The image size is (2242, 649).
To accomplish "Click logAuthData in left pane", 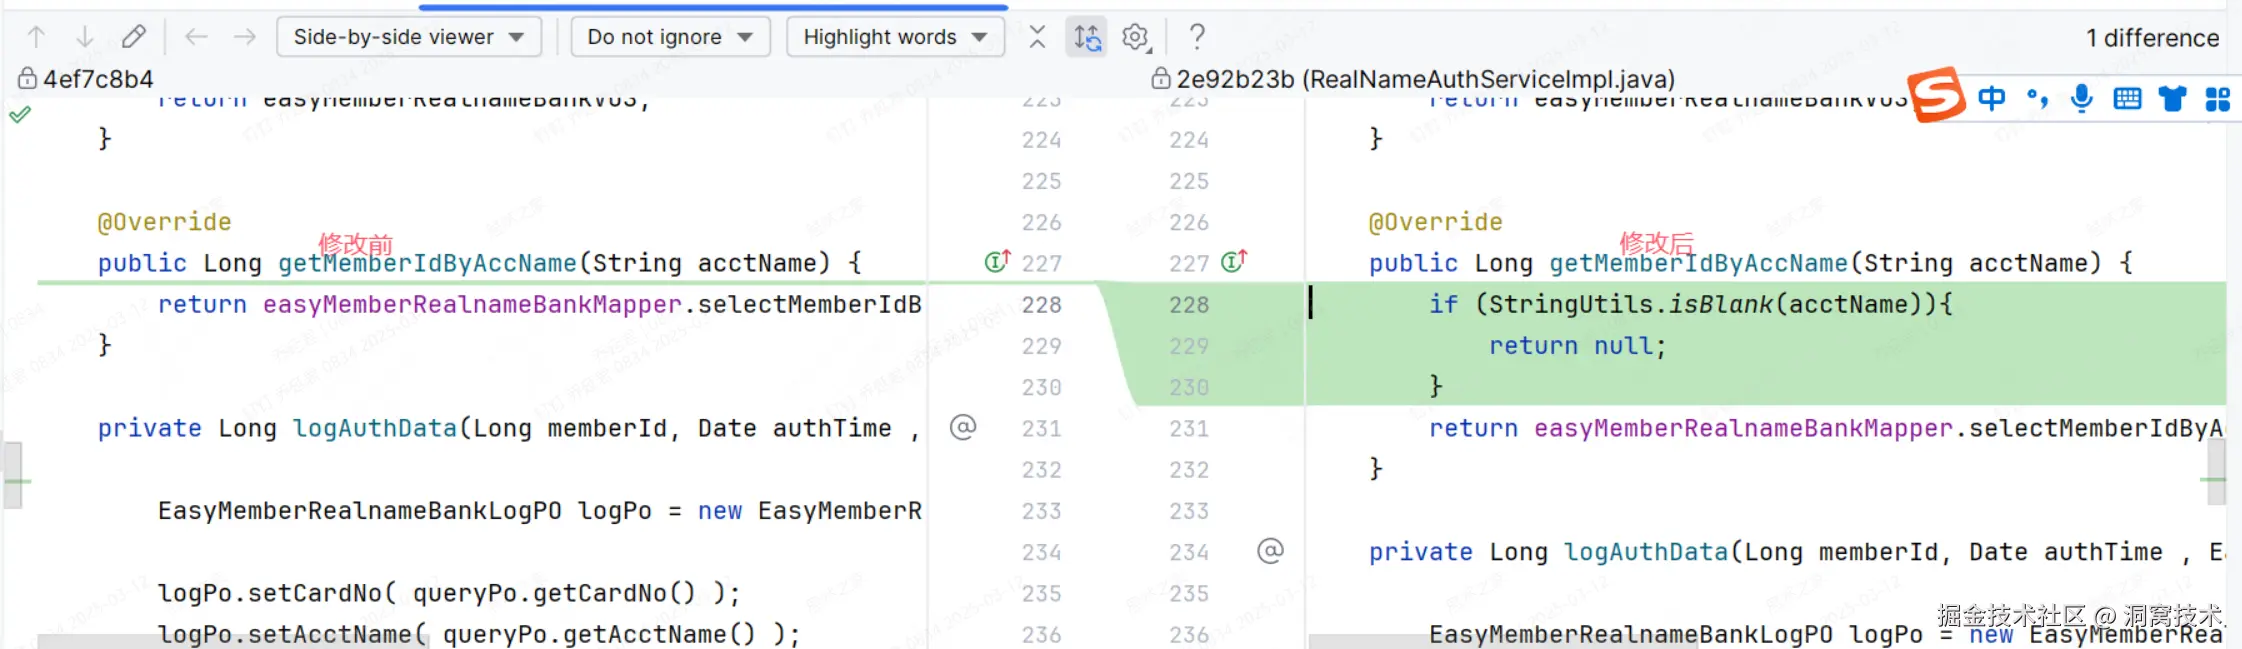I will point(374,428).
